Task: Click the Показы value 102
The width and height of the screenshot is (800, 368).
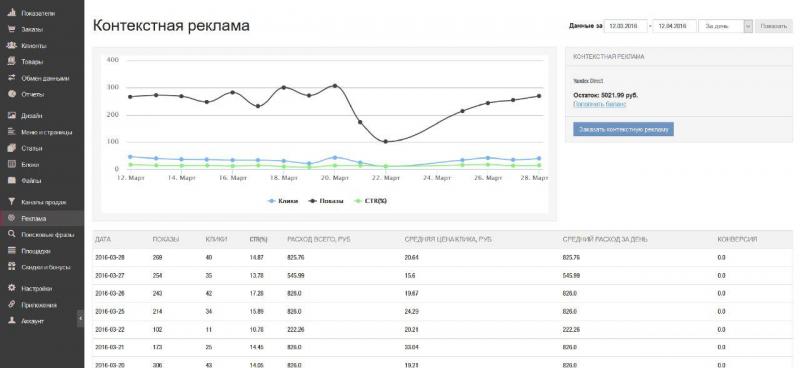Action: coord(157,329)
